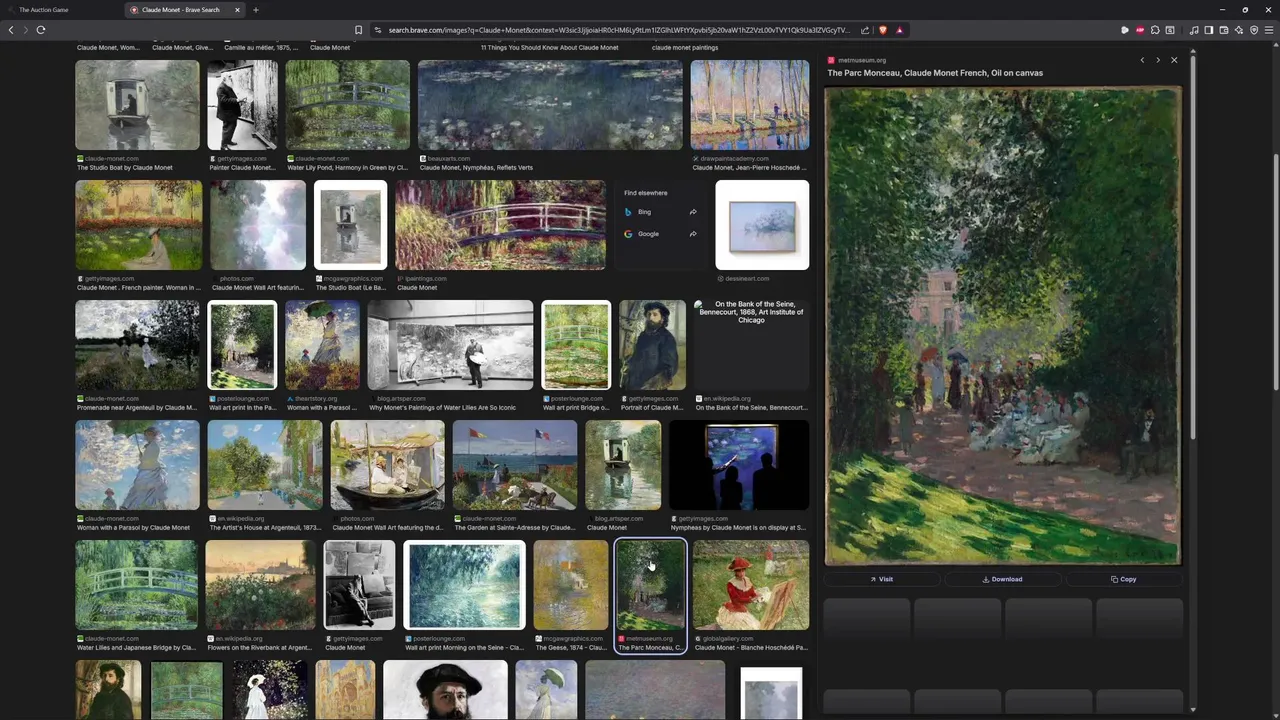Open the ipaintings.com Japanese bridge thumbnail
The height and width of the screenshot is (720, 1280).
[500, 225]
